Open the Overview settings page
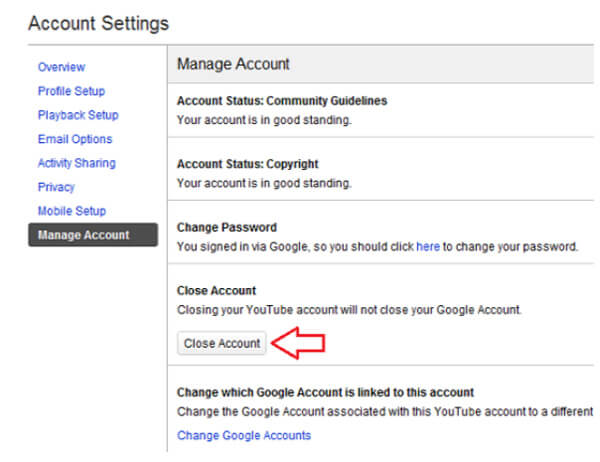The image size is (600, 462). click(61, 67)
